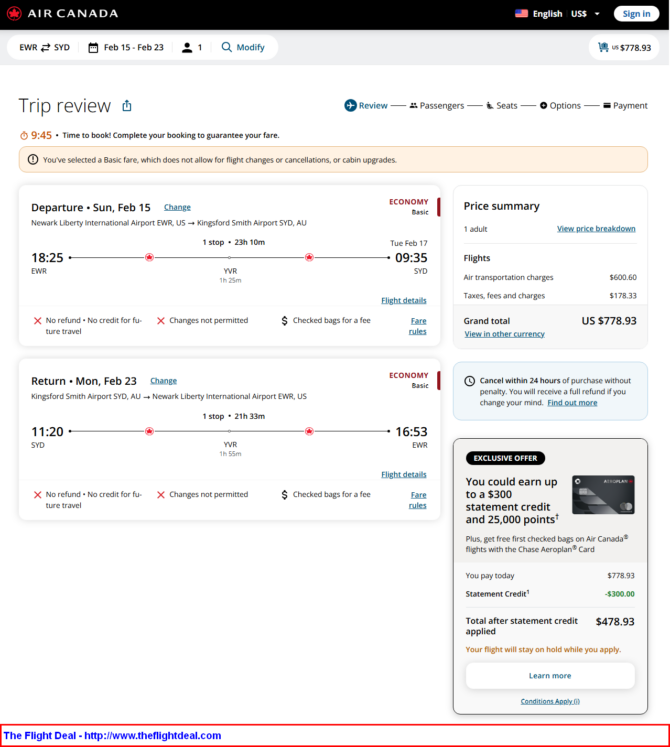This screenshot has width=670, height=747.
Task: Click the calendar icon for travel dates
Action: point(93,47)
